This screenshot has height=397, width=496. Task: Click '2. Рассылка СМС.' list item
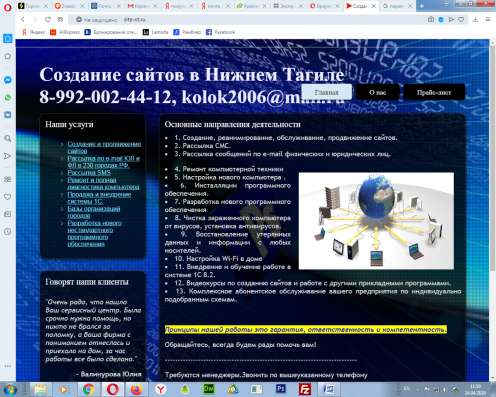pos(202,146)
